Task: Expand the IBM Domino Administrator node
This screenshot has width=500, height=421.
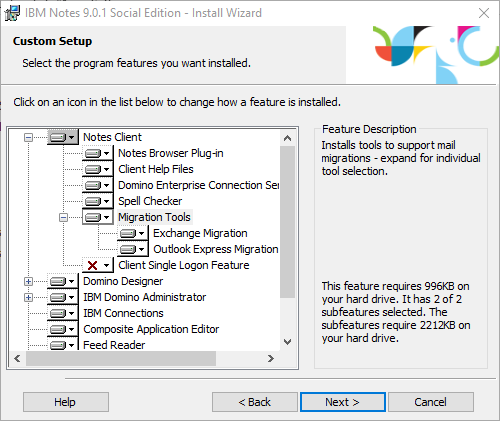Action: (x=29, y=297)
